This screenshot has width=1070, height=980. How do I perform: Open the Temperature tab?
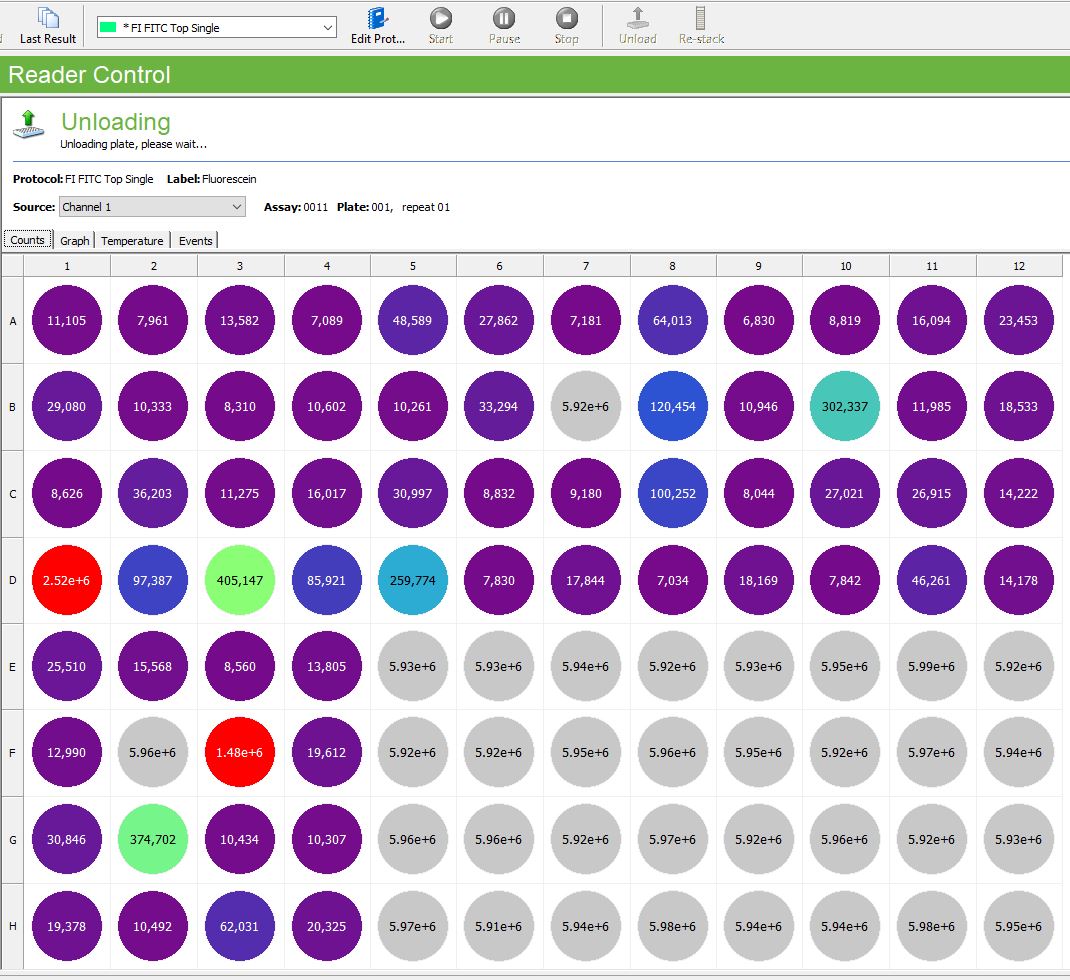tap(132, 241)
